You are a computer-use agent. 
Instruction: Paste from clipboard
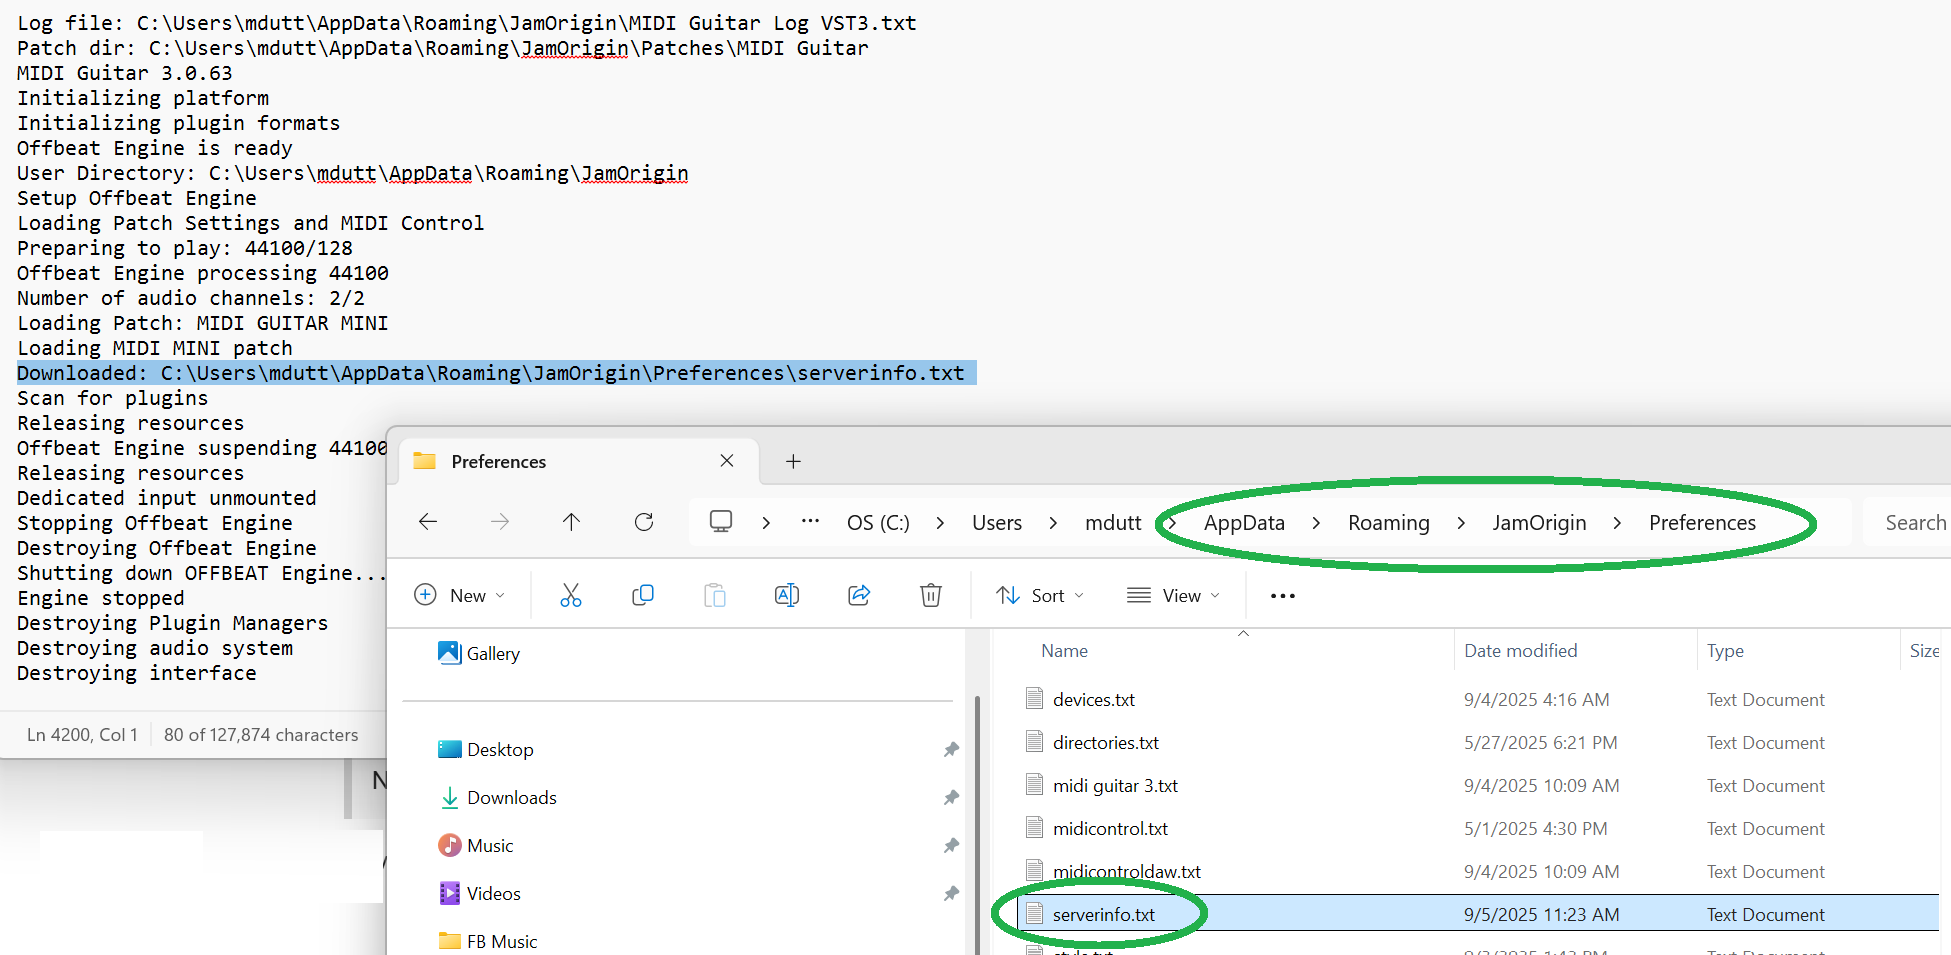715,596
